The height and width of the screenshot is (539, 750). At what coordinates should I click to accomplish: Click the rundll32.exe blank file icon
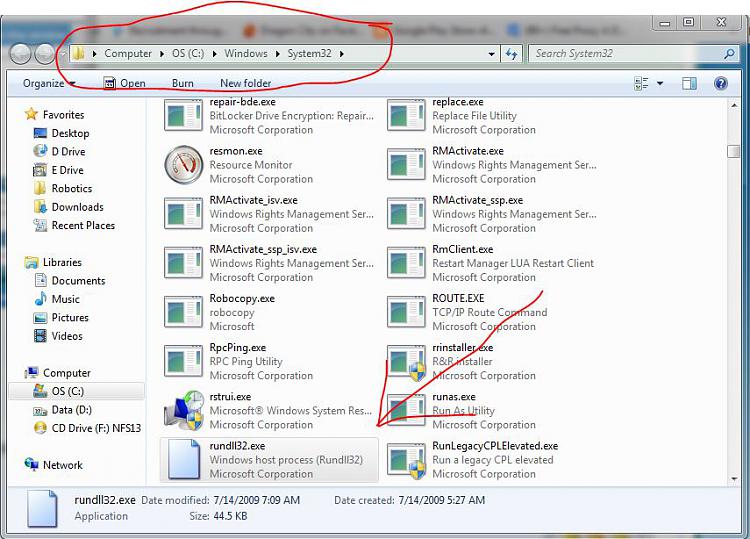point(184,459)
